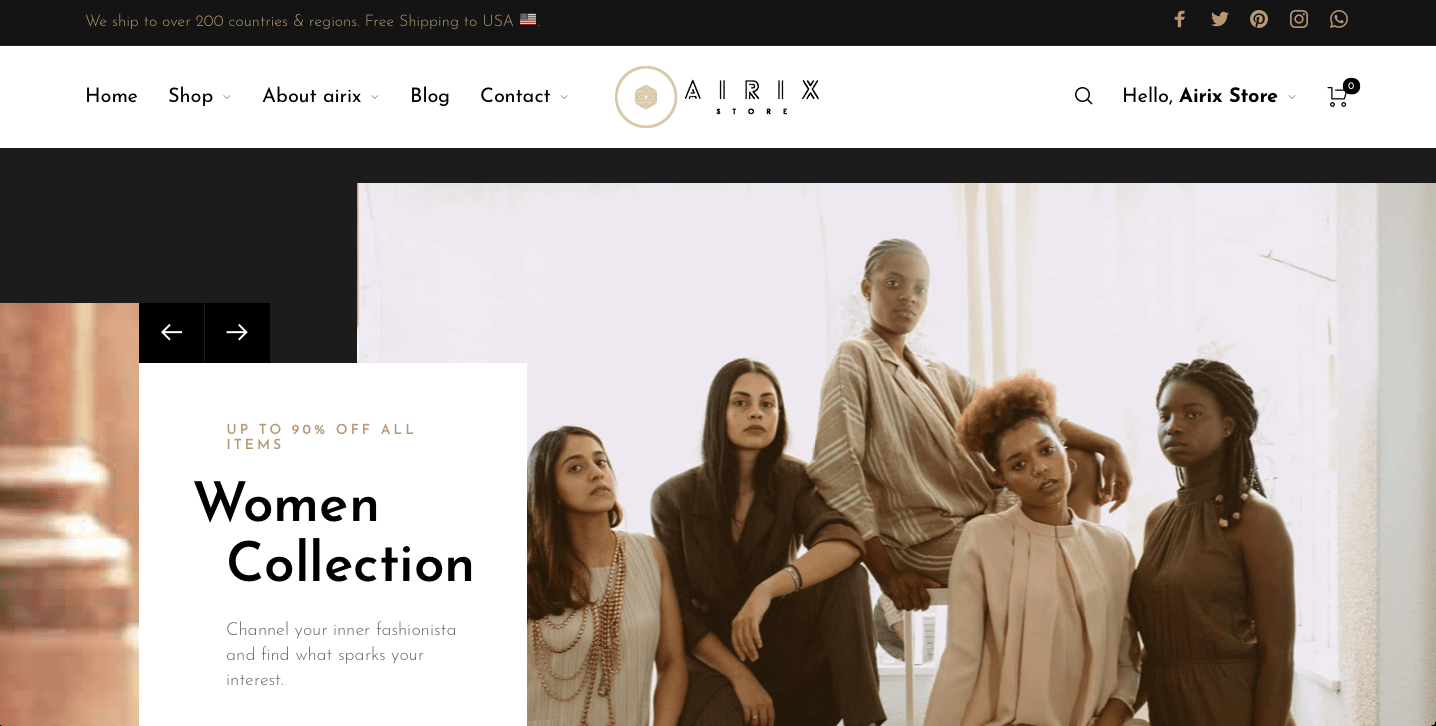Viewport: 1436px width, 726px height.
Task: Open the Twitter social icon
Action: click(x=1219, y=19)
